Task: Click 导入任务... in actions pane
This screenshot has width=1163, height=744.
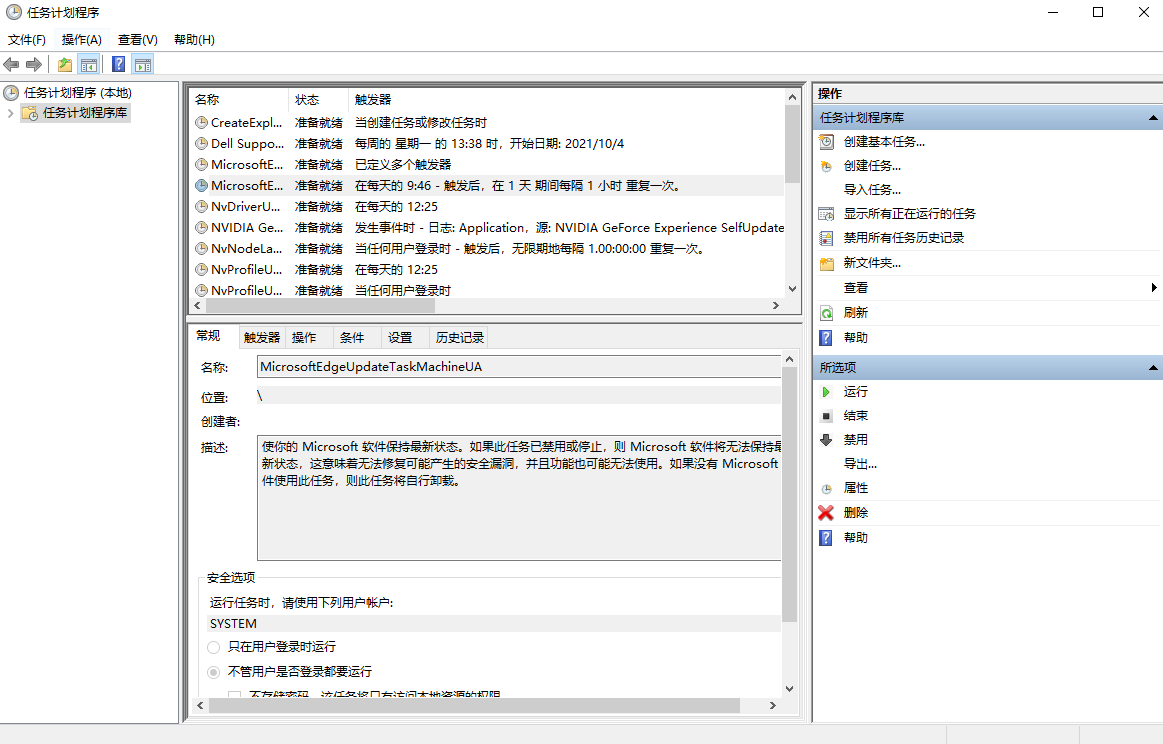Action: [x=872, y=190]
